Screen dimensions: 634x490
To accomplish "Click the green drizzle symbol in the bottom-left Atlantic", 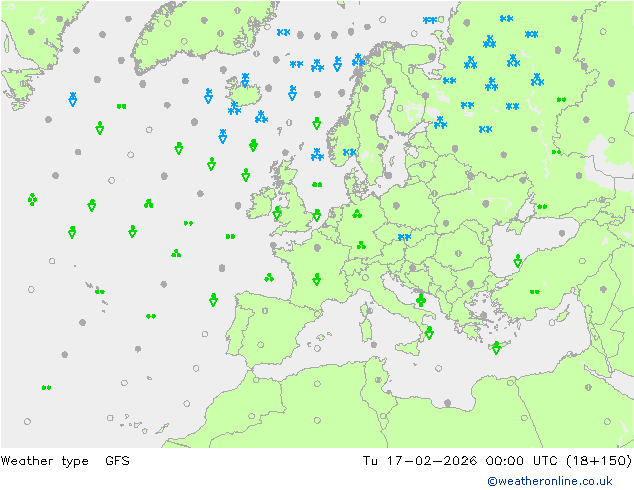I will click(46, 387).
